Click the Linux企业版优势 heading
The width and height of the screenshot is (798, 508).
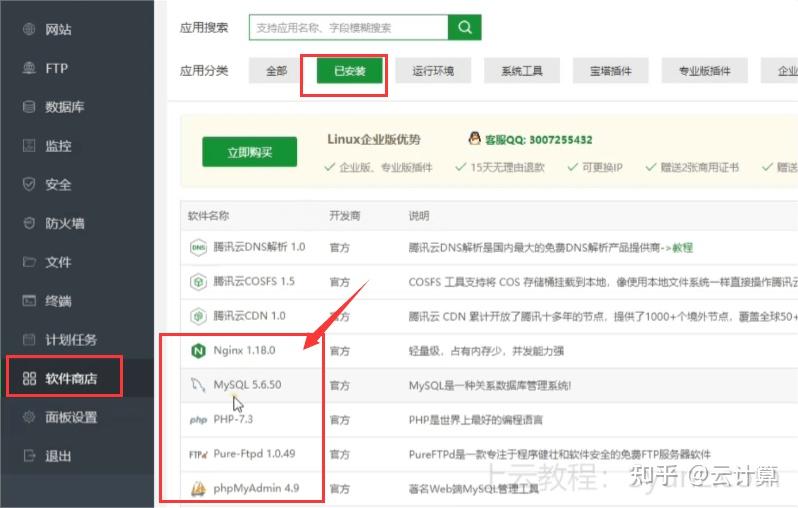click(374, 139)
